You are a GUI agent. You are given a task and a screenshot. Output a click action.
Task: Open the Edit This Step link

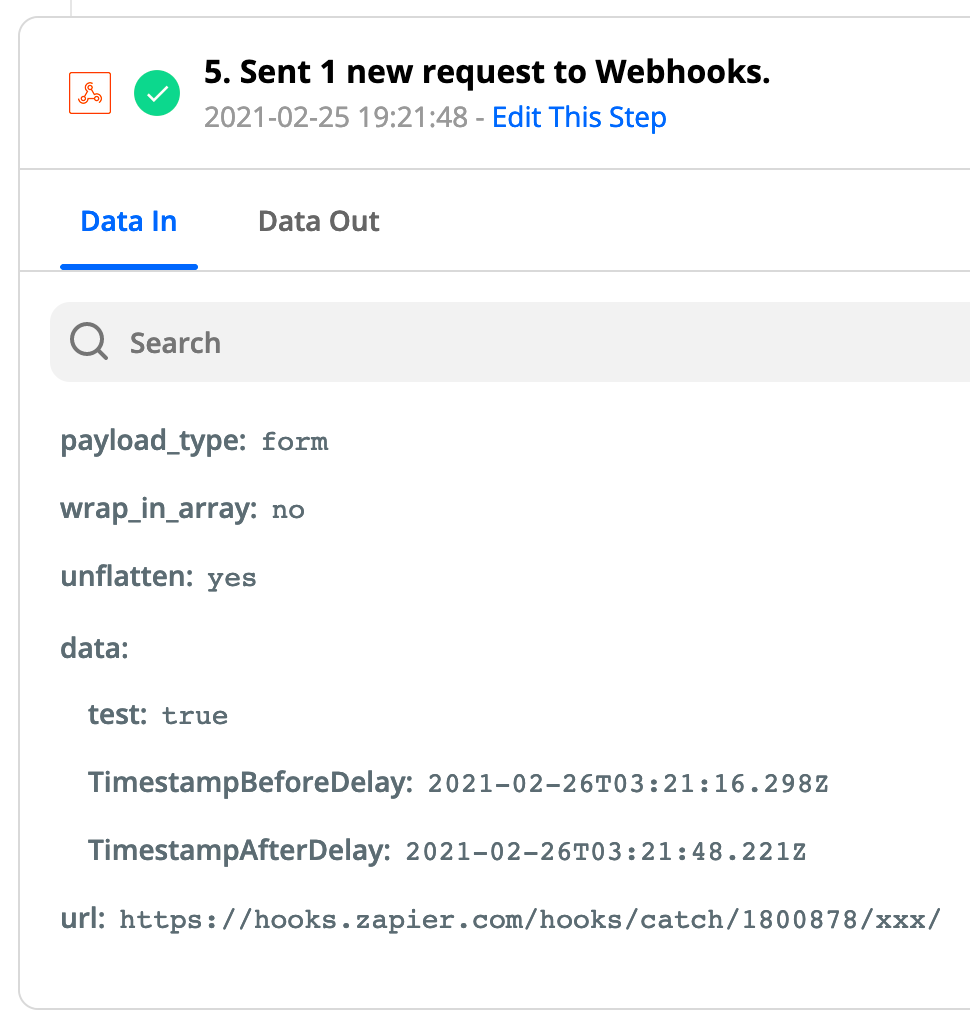pos(579,118)
